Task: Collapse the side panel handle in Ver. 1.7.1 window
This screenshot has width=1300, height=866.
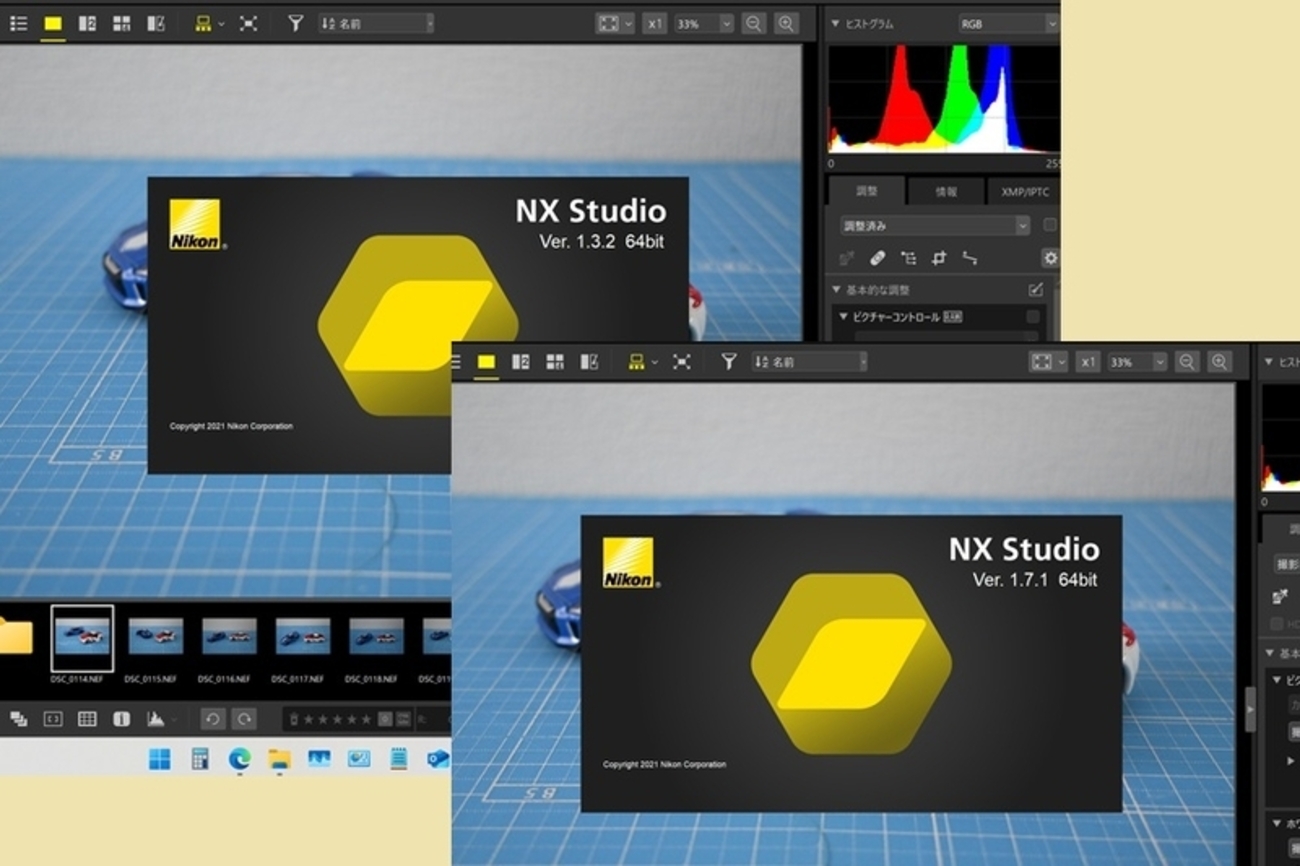Action: (x=1250, y=708)
